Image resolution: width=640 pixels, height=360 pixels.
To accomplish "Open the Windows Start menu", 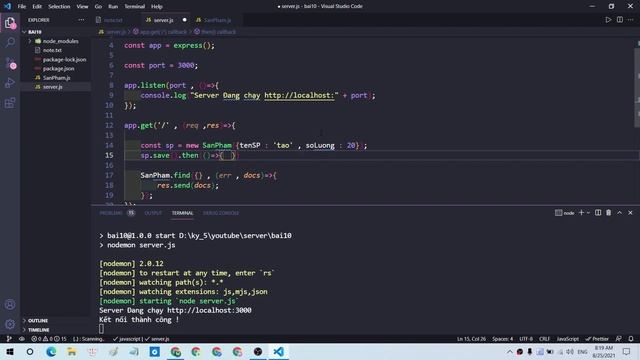I will [10, 351].
